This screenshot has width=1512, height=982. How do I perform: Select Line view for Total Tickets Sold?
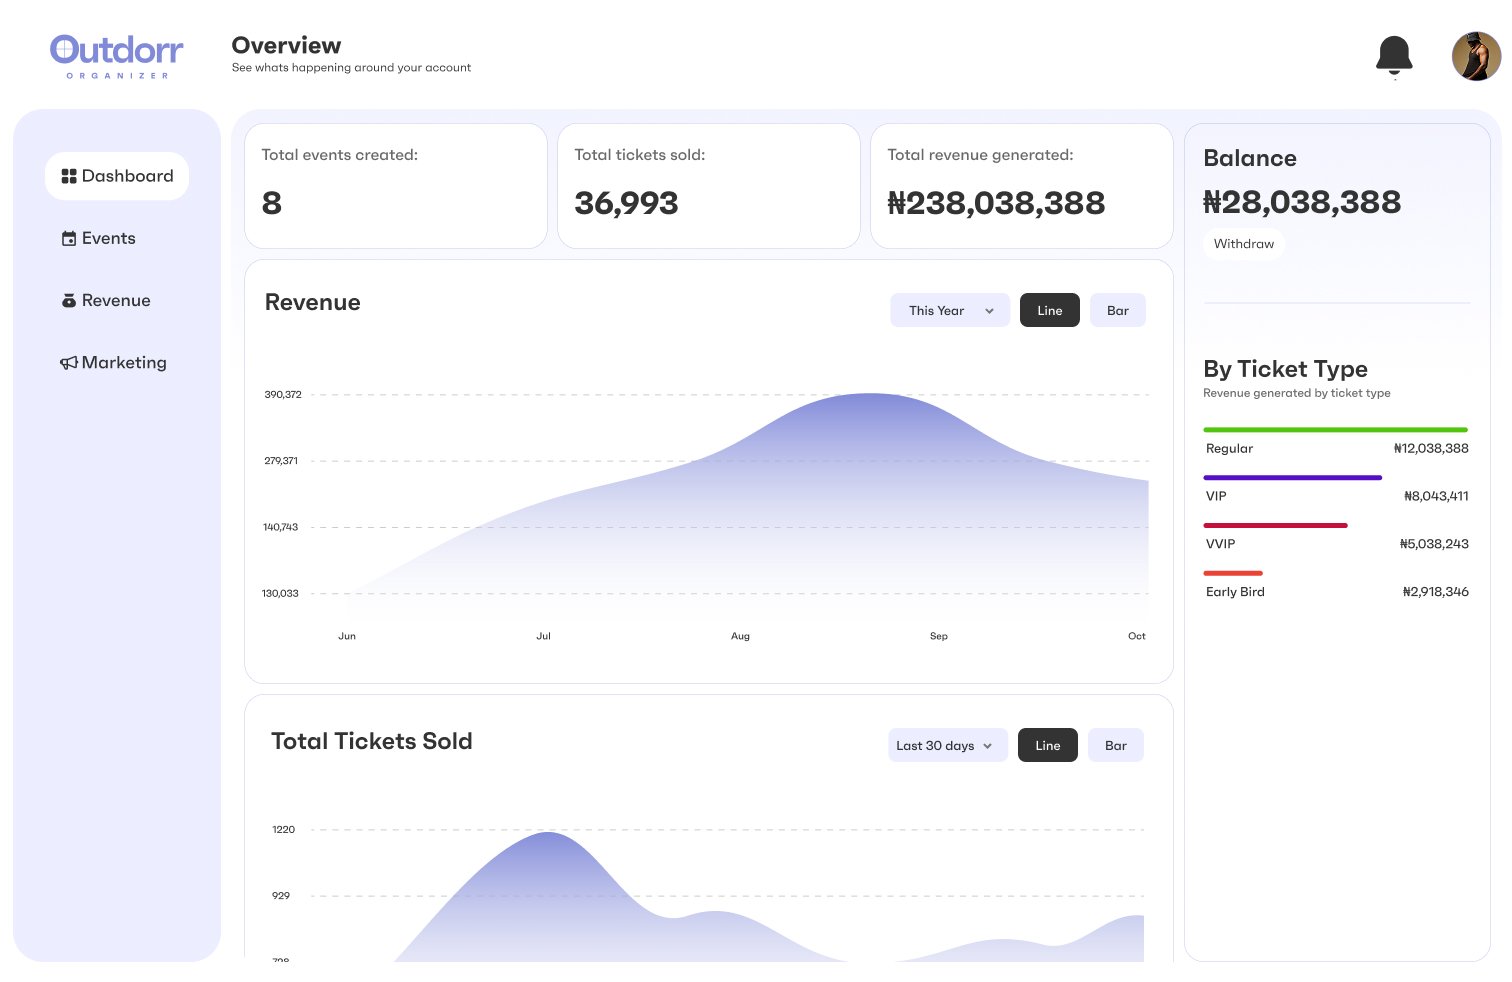pyautogui.click(x=1047, y=745)
